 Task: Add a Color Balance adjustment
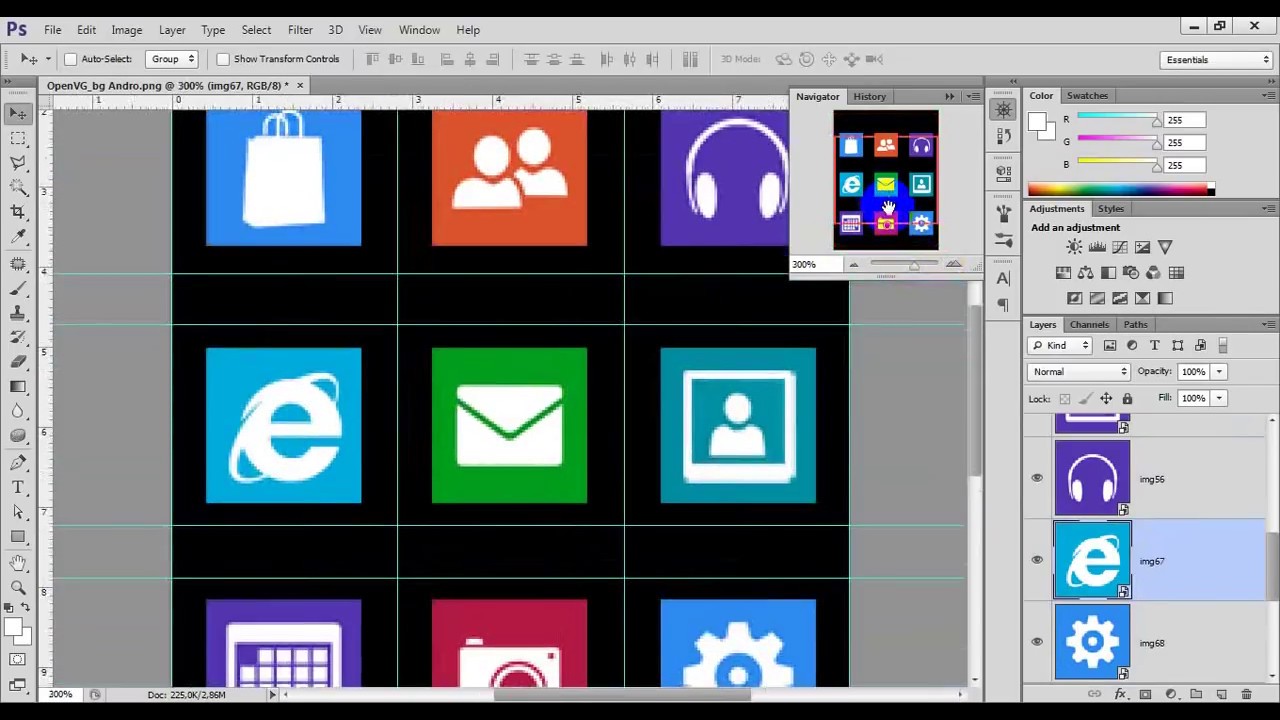point(1086,273)
